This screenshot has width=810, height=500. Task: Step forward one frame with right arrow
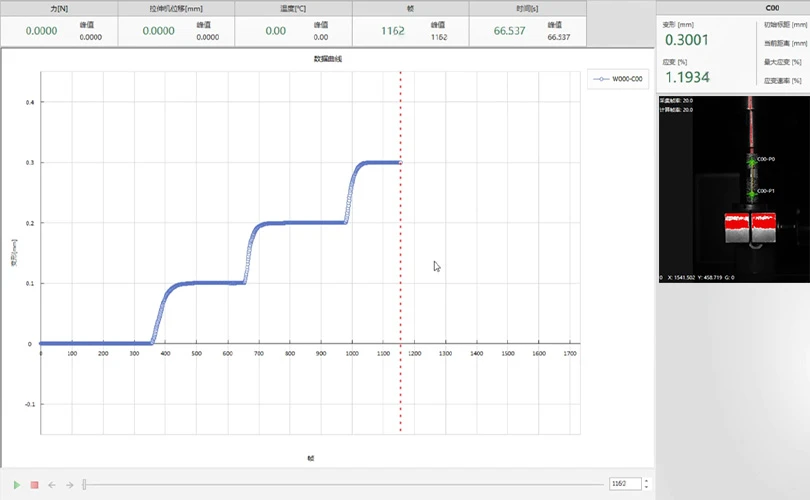70,485
